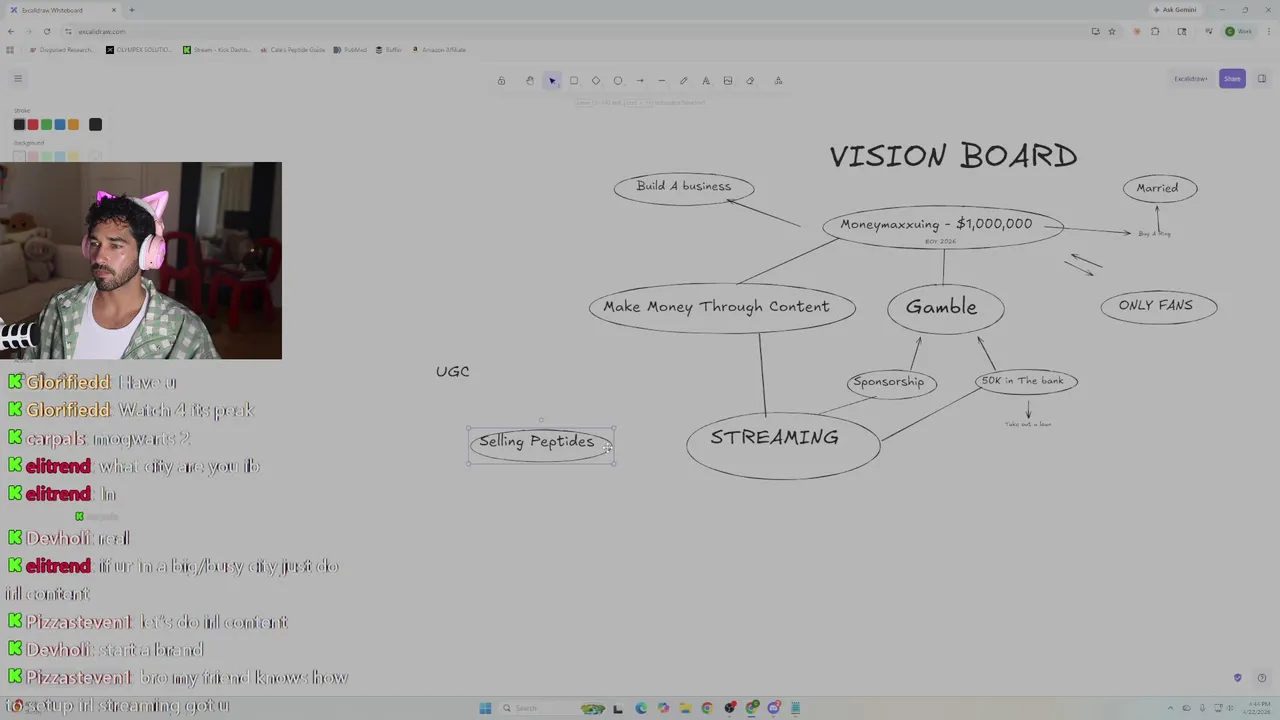
Task: Open the help question mark button
Action: coord(1262,678)
